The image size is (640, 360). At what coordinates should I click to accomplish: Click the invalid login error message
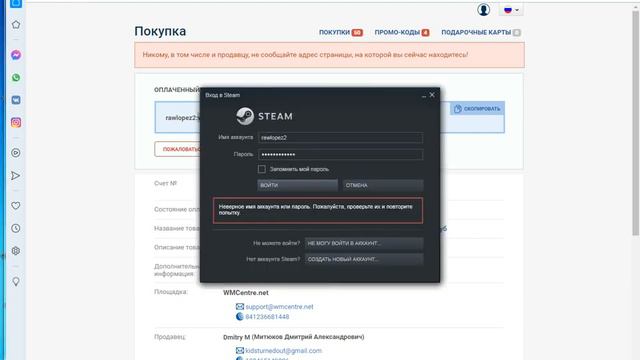click(318, 211)
